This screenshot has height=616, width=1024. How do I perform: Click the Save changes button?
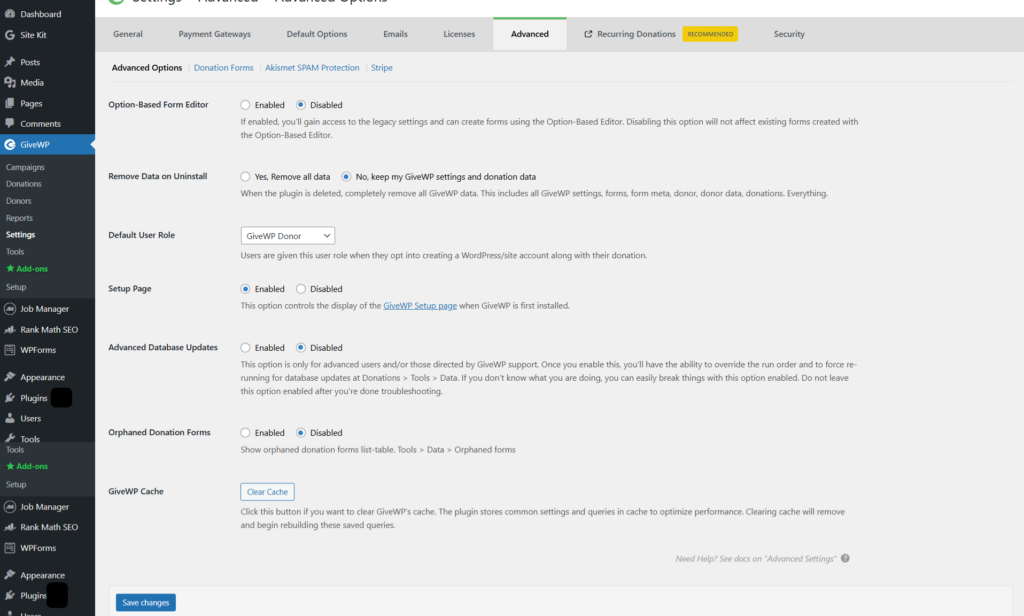[x=146, y=602]
